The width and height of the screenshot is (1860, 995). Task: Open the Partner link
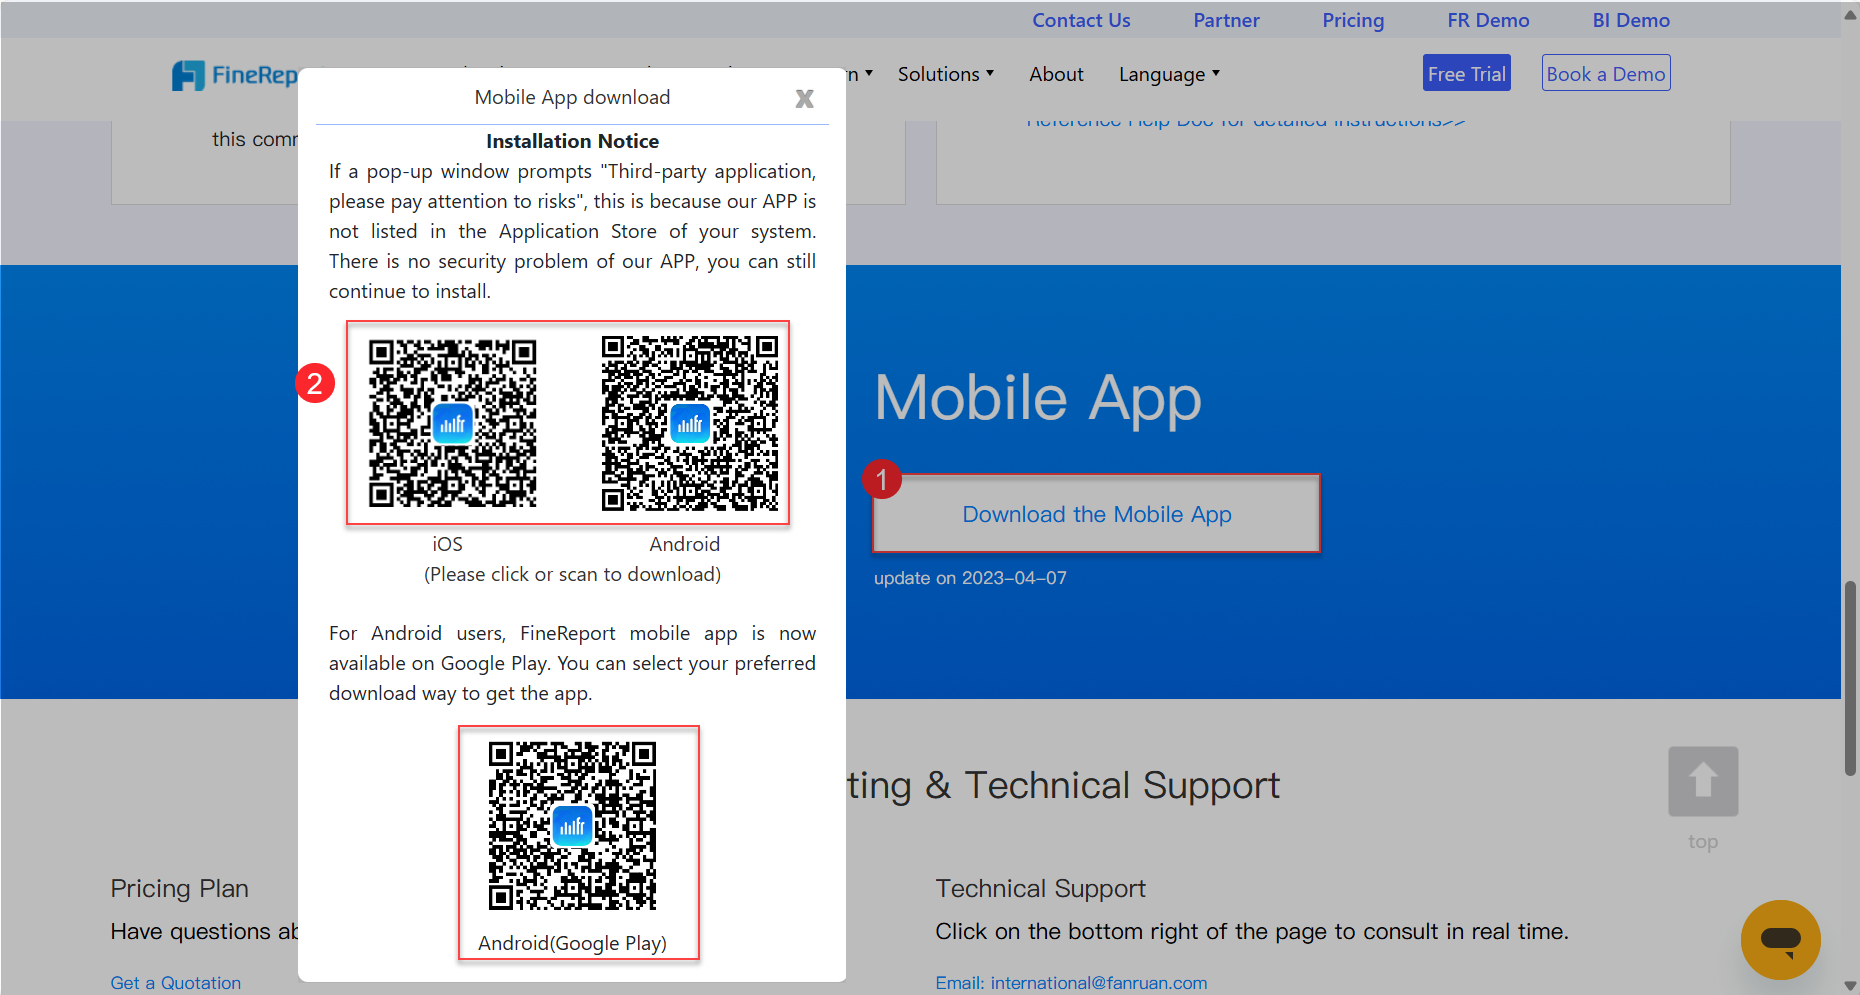1226,20
